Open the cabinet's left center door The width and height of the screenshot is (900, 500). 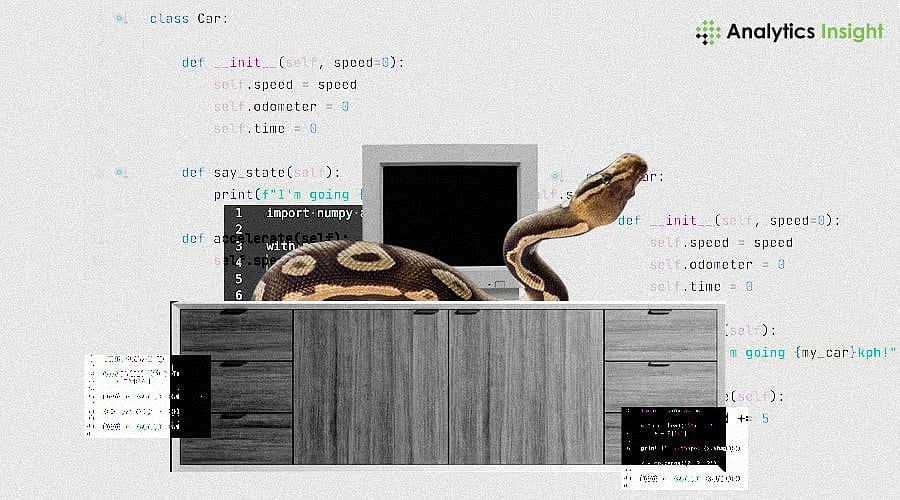point(370,386)
